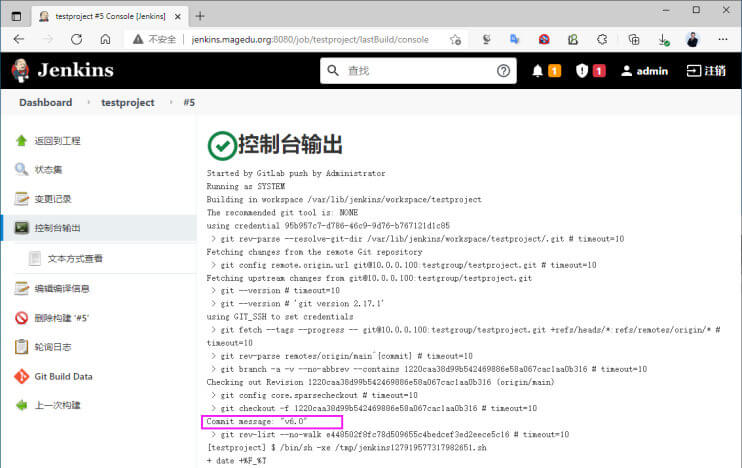This screenshot has height=468, width=742.
Task: Open the translate extension icon
Action: [514, 39]
